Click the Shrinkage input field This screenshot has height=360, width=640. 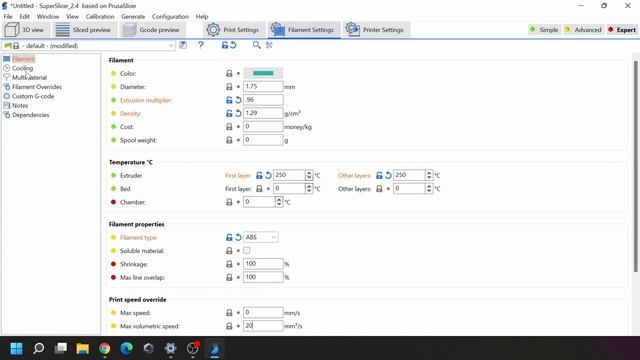pyautogui.click(x=263, y=264)
